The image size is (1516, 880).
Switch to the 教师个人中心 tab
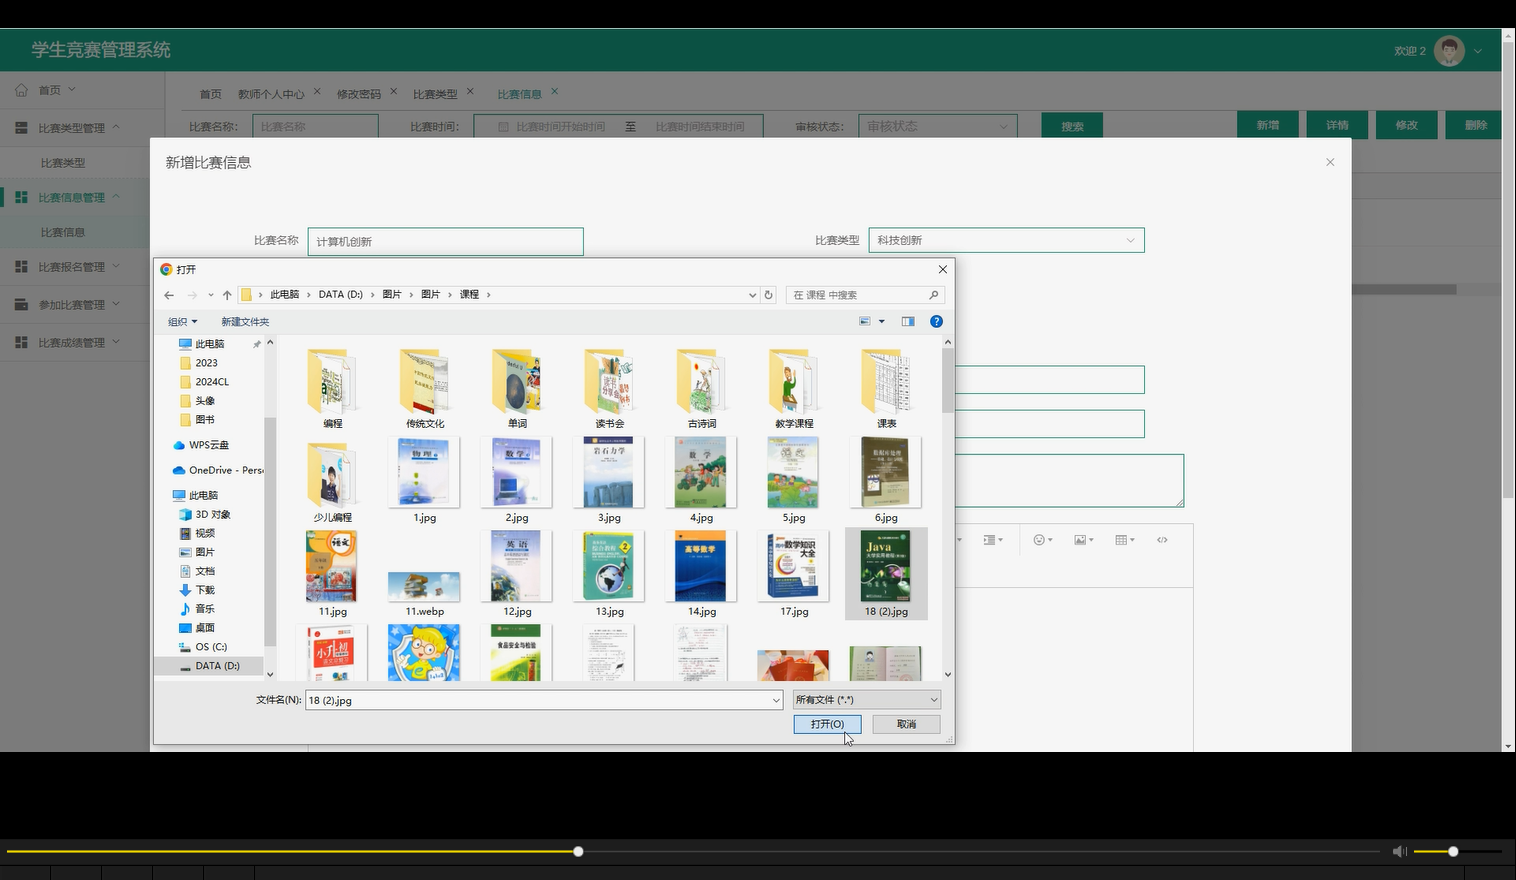(x=271, y=94)
